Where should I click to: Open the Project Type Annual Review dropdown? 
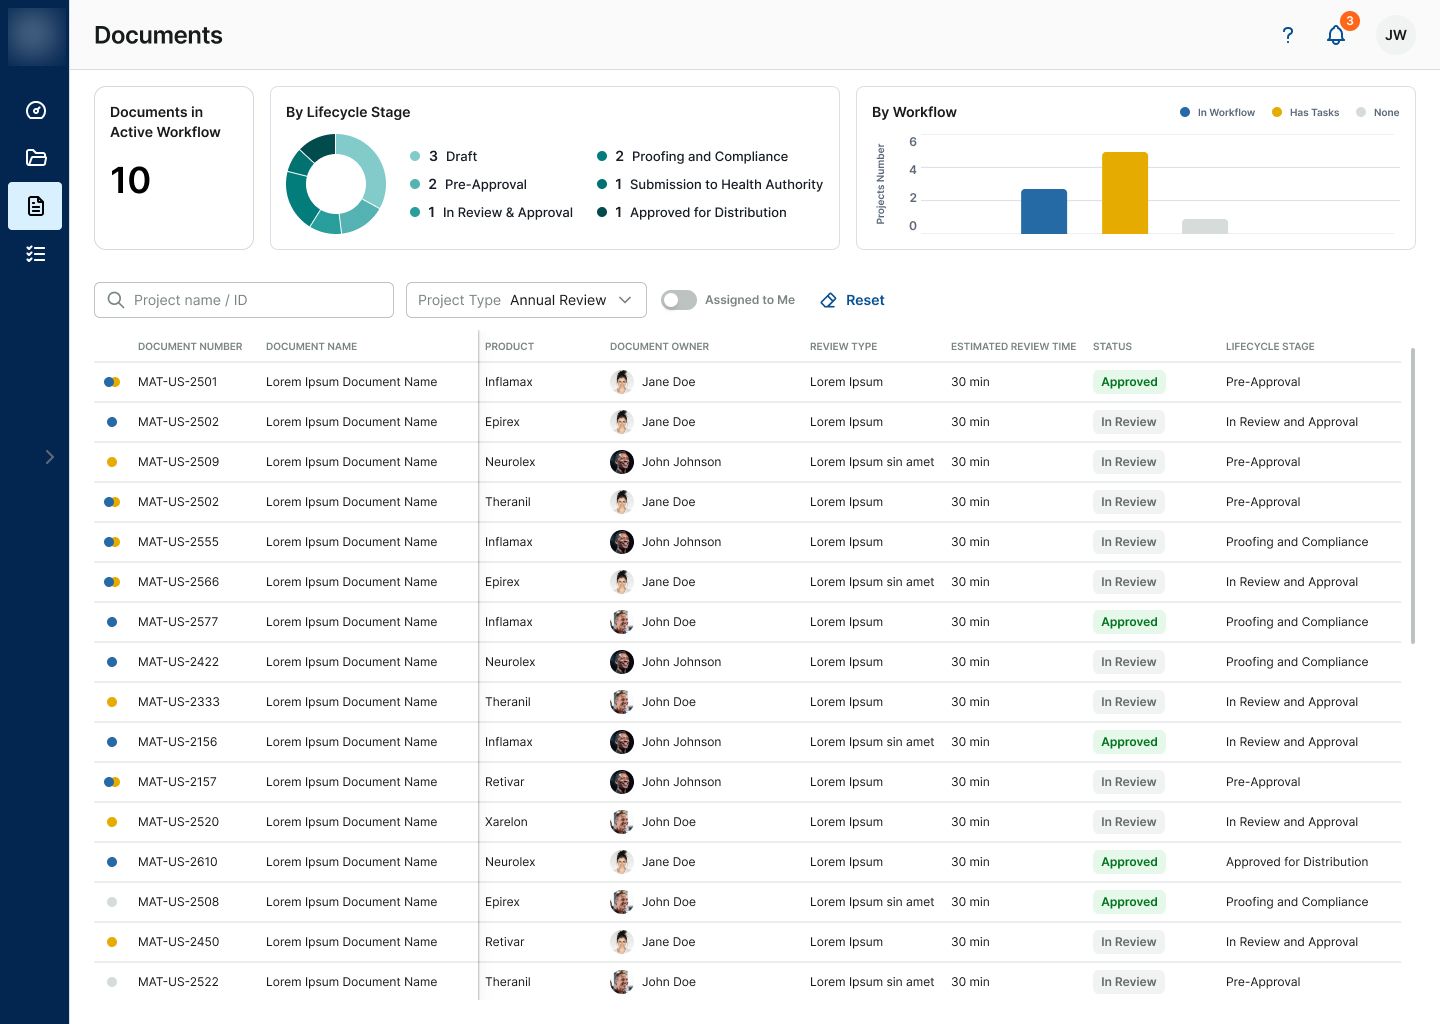[526, 300]
